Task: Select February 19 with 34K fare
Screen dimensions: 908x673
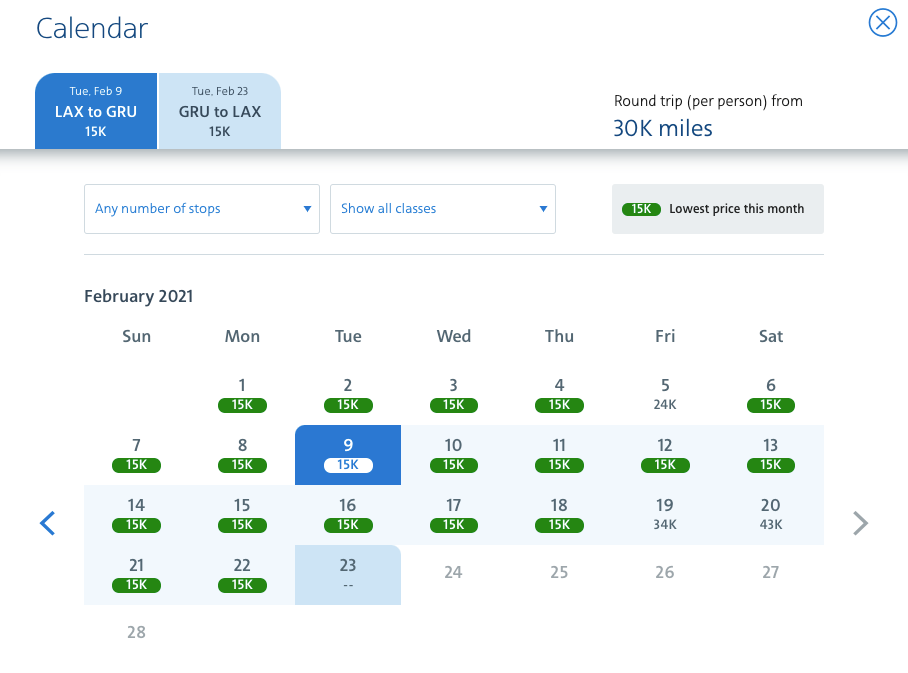Action: (x=665, y=514)
